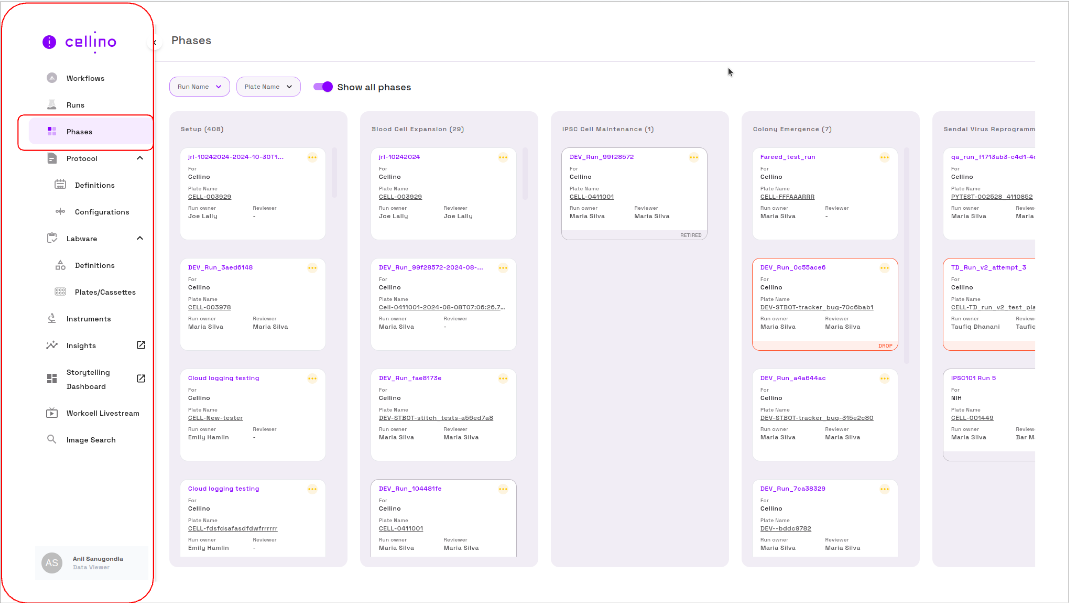Collapse the Labware section chevron
The height and width of the screenshot is (603, 1069).
(139, 238)
